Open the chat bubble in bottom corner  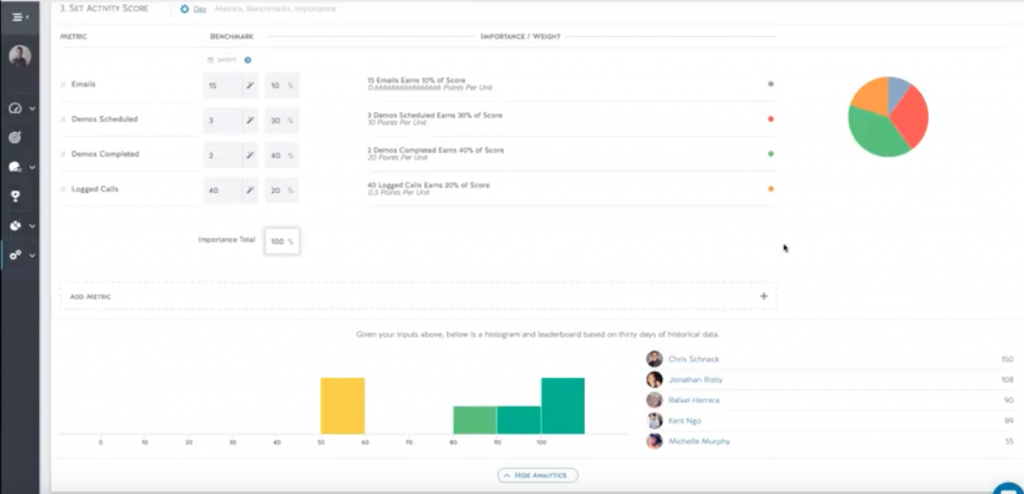pyautogui.click(x=1010, y=487)
